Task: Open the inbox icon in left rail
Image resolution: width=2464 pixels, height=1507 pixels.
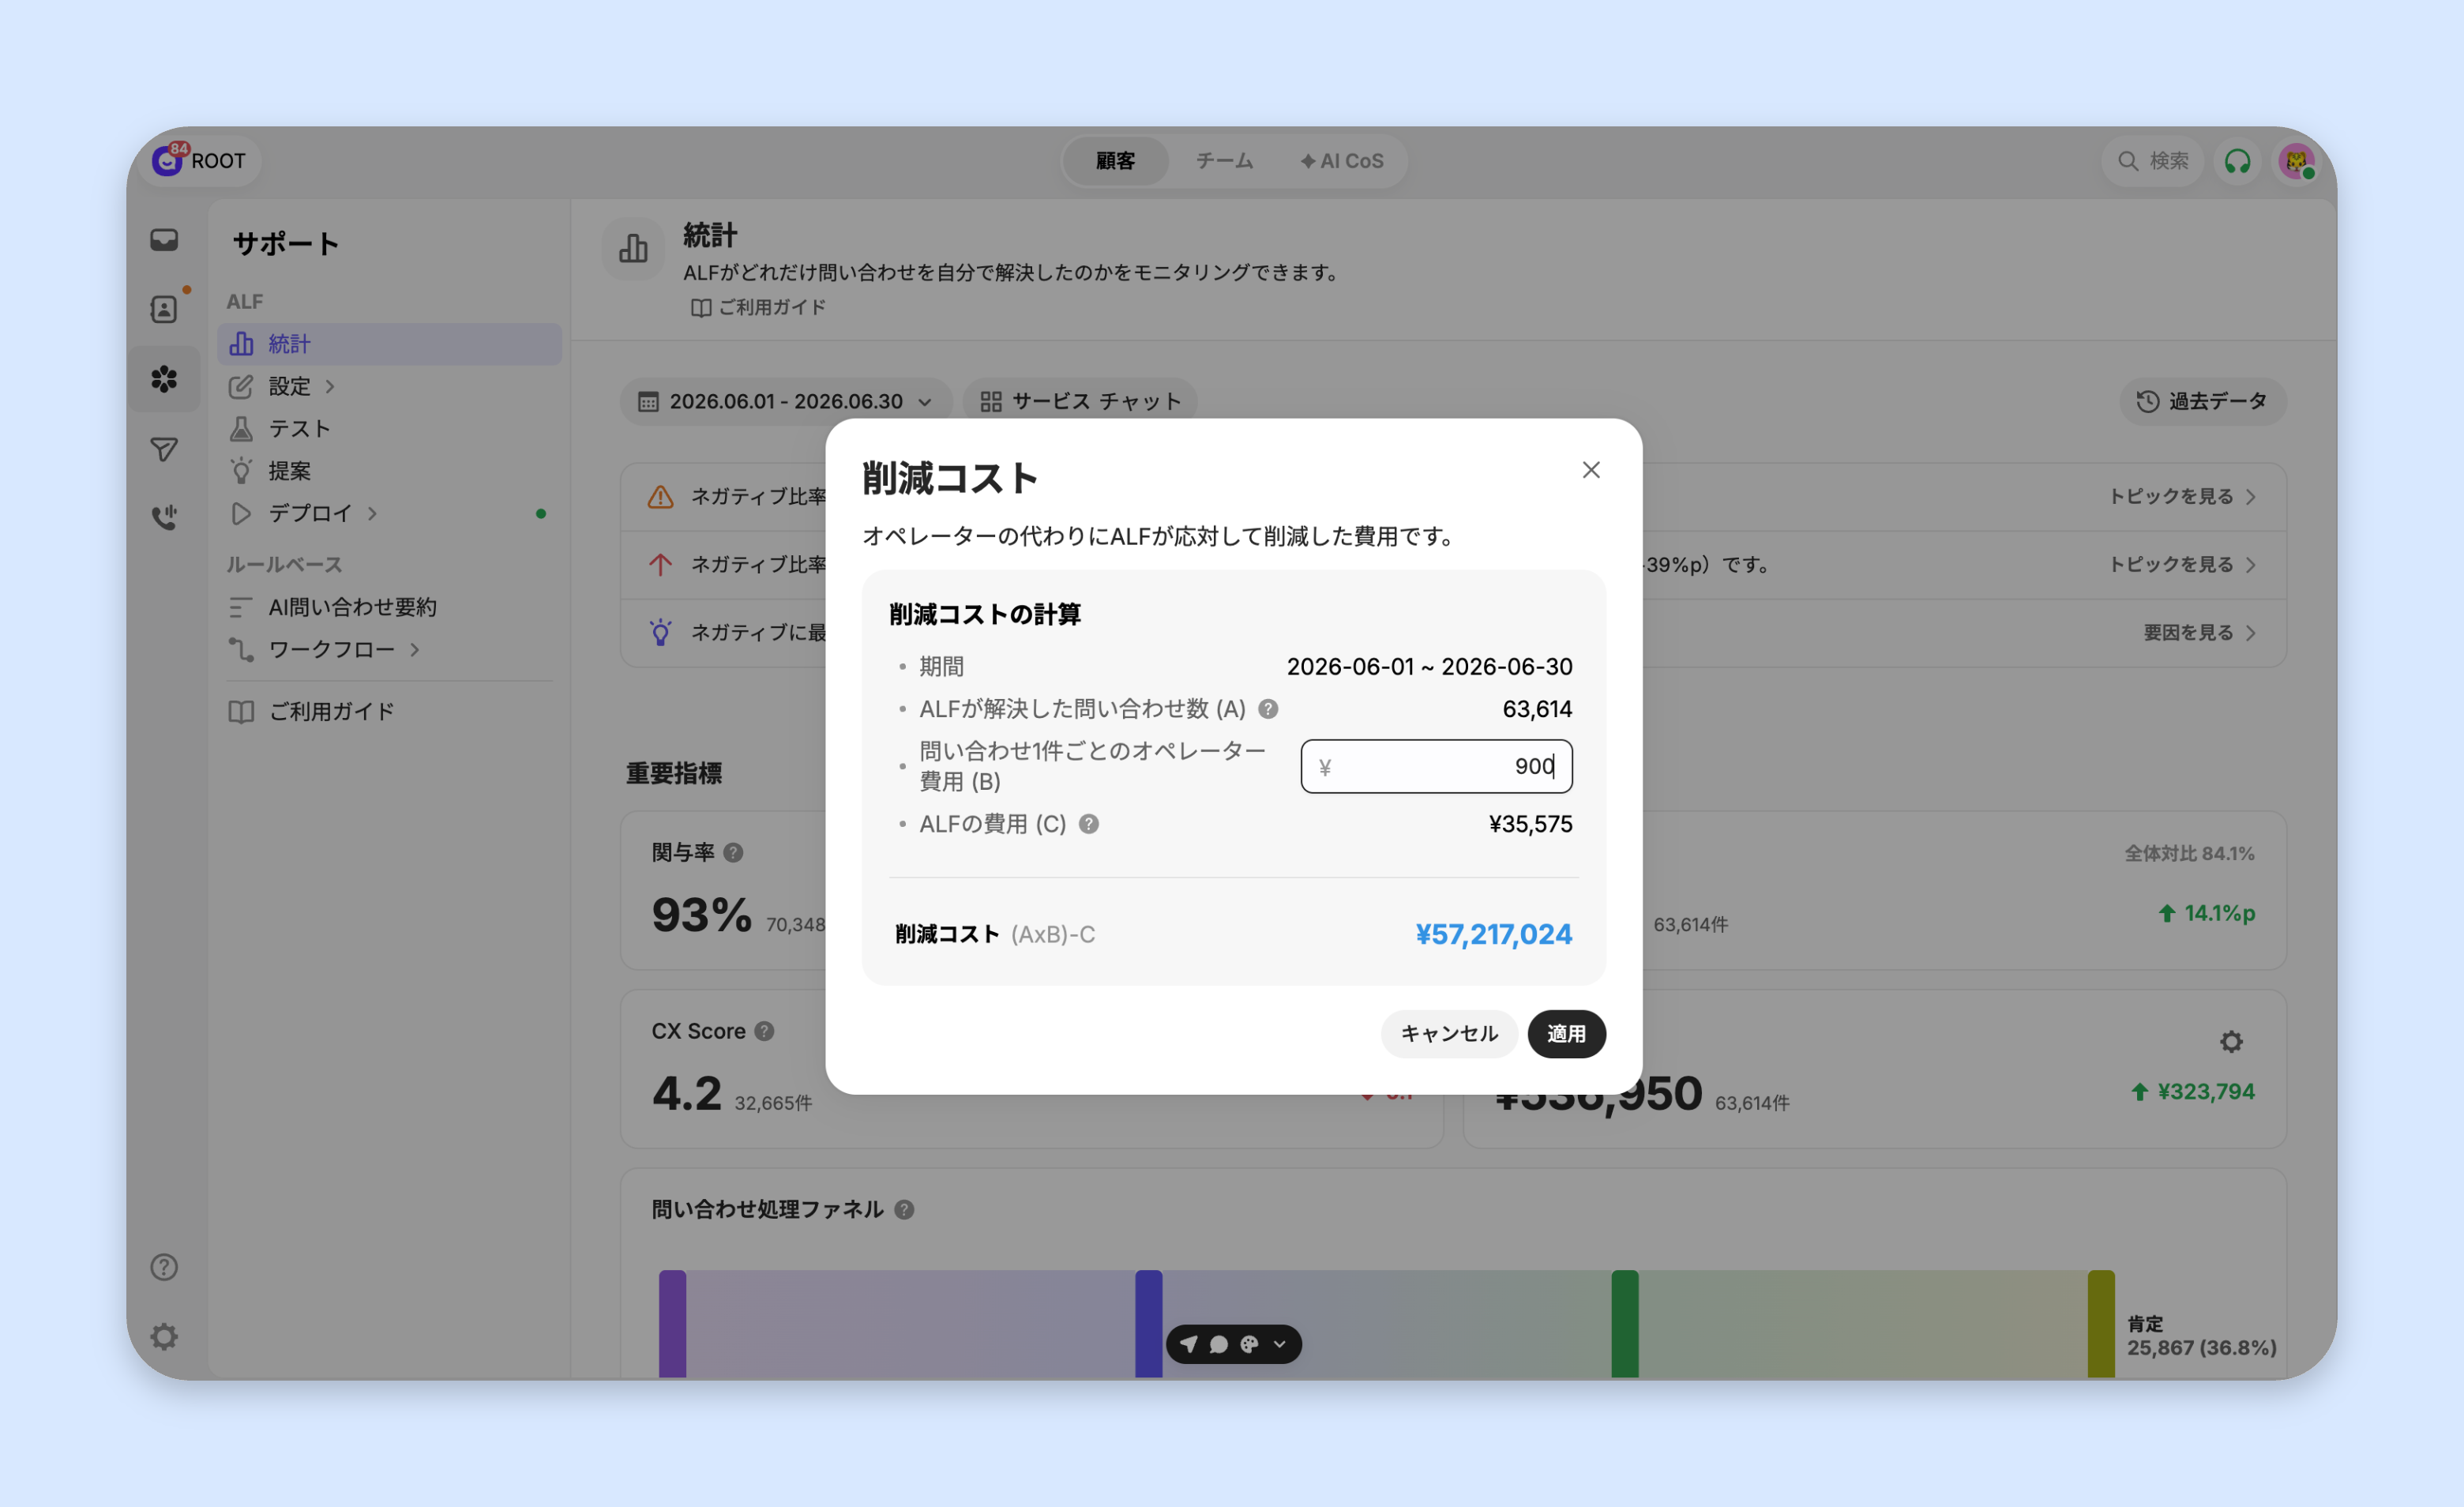Action: click(x=164, y=240)
